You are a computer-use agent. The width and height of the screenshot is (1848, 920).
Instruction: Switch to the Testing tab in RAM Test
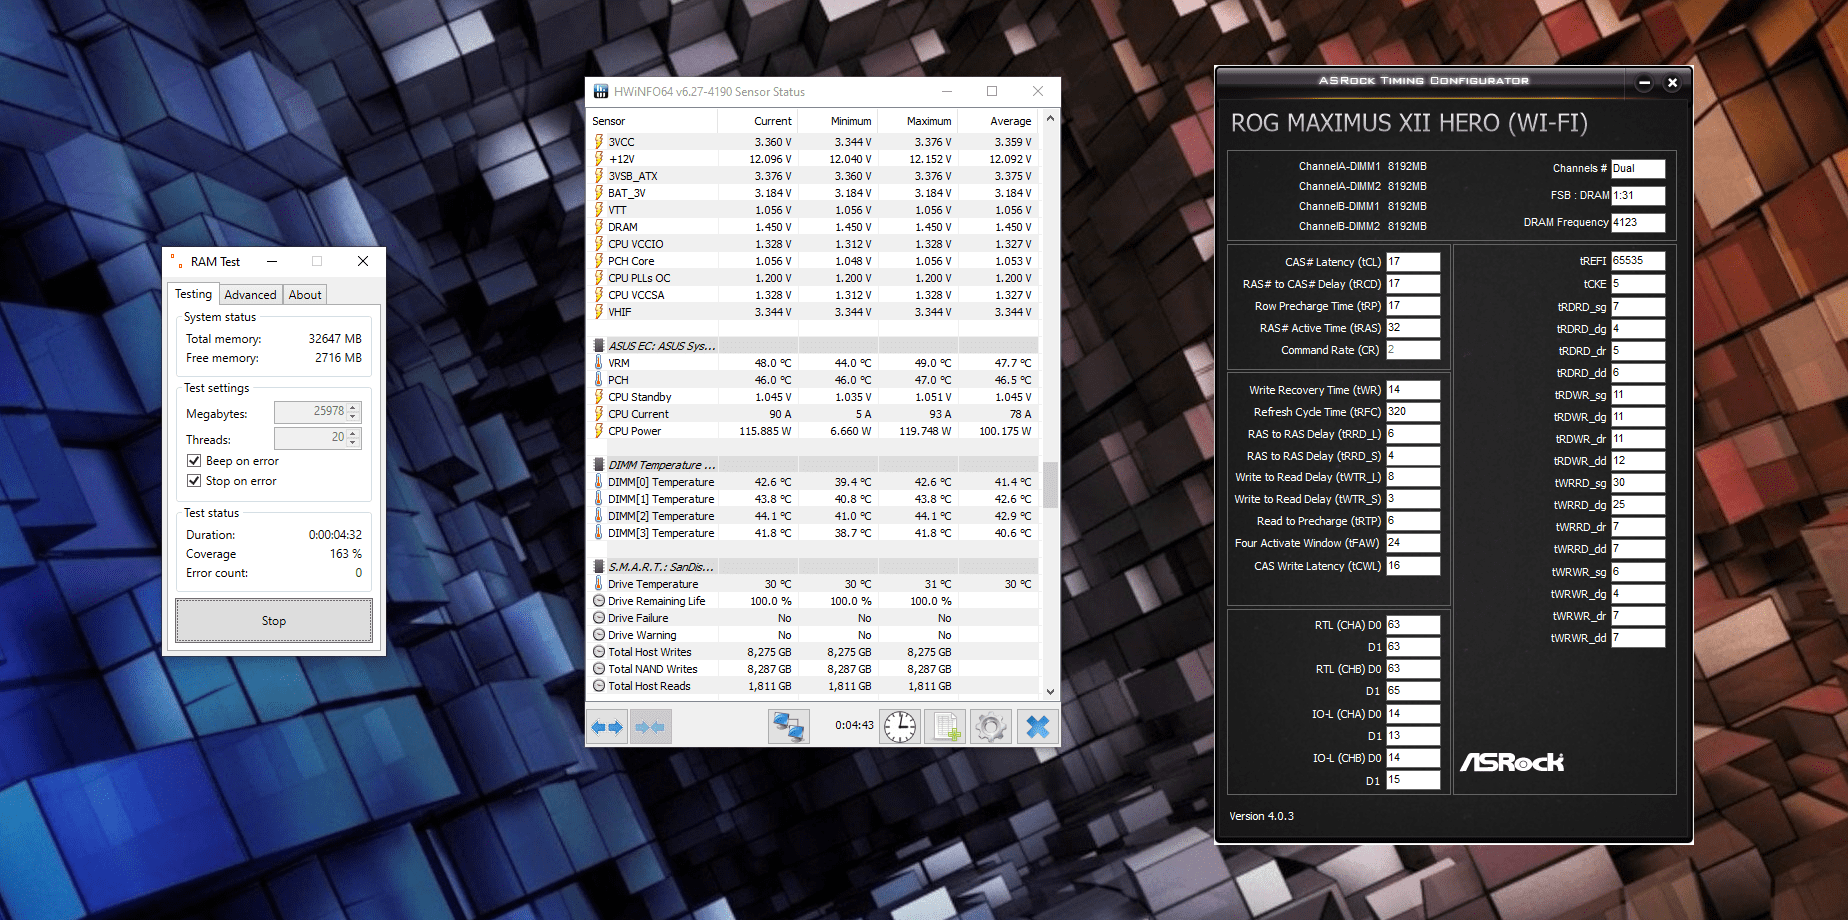(x=194, y=294)
